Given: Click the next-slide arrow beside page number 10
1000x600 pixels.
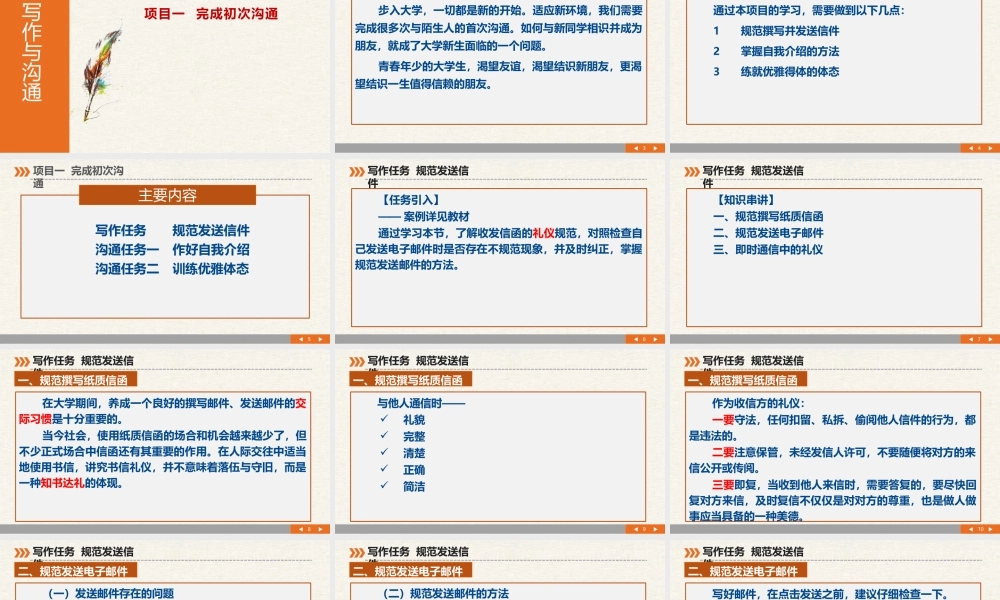Looking at the screenshot, I should (x=990, y=529).
